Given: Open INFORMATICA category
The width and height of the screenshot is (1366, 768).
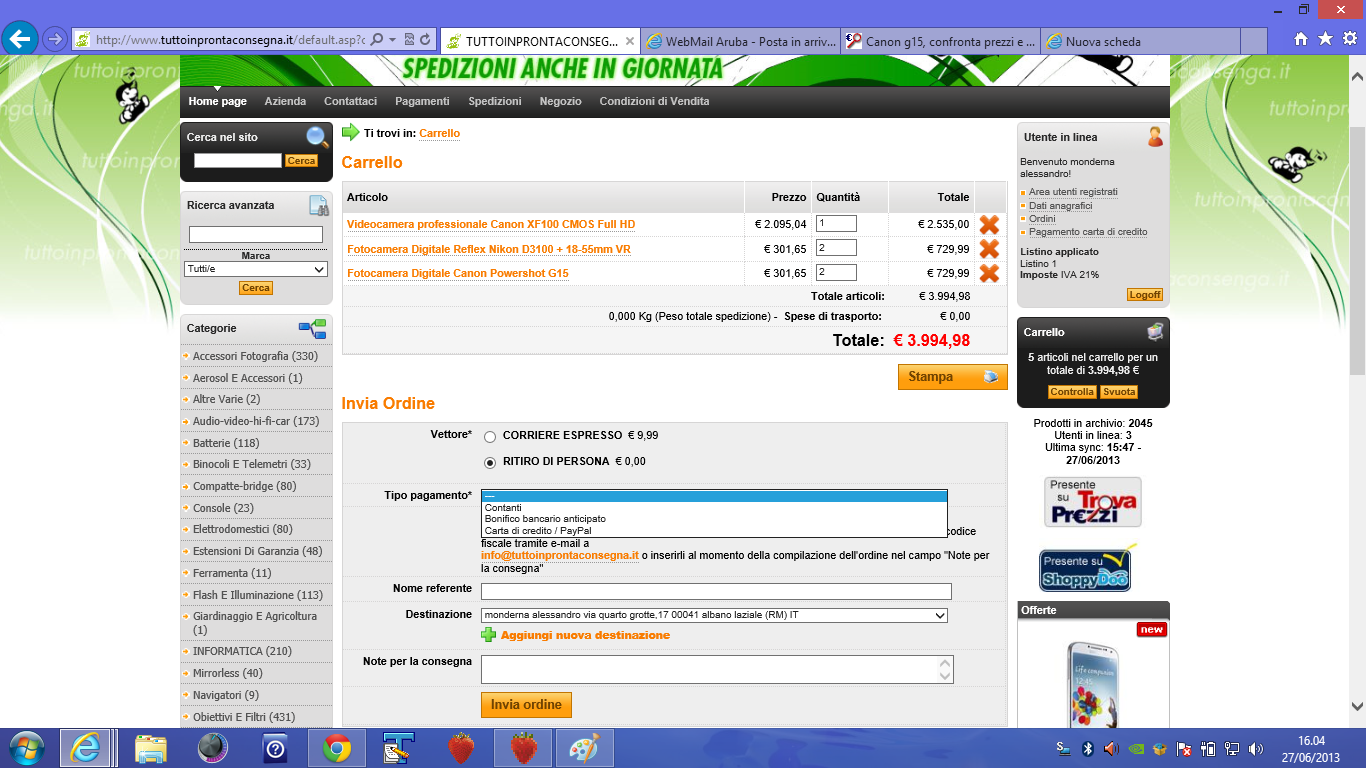Looking at the screenshot, I should (242, 651).
